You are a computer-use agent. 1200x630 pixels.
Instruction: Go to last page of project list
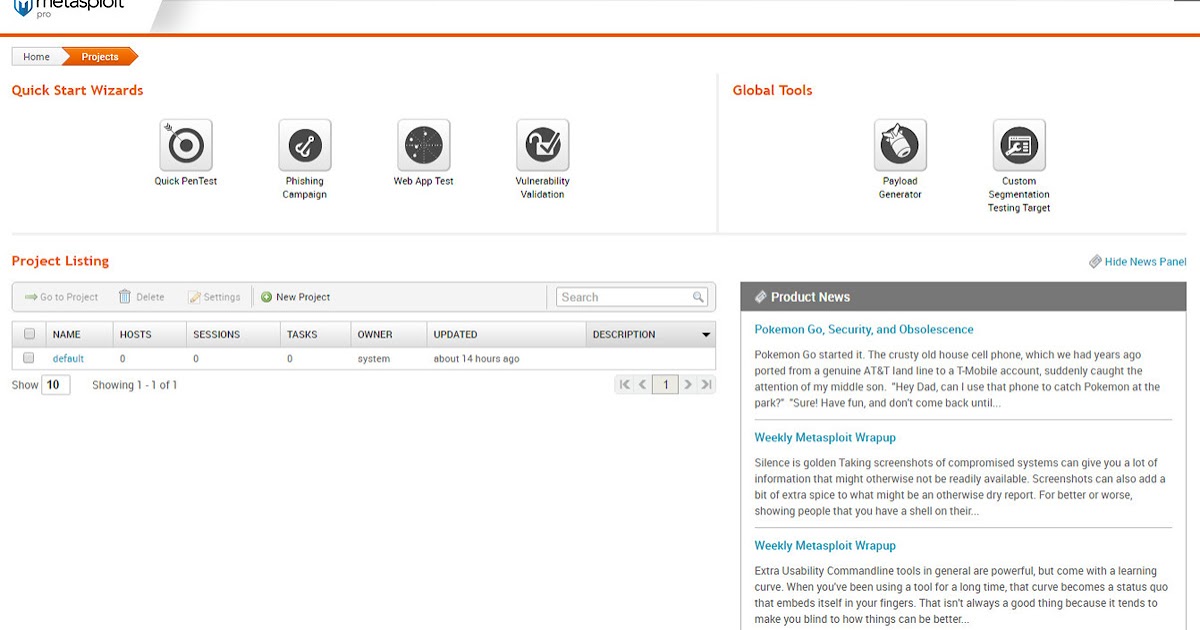(x=706, y=385)
